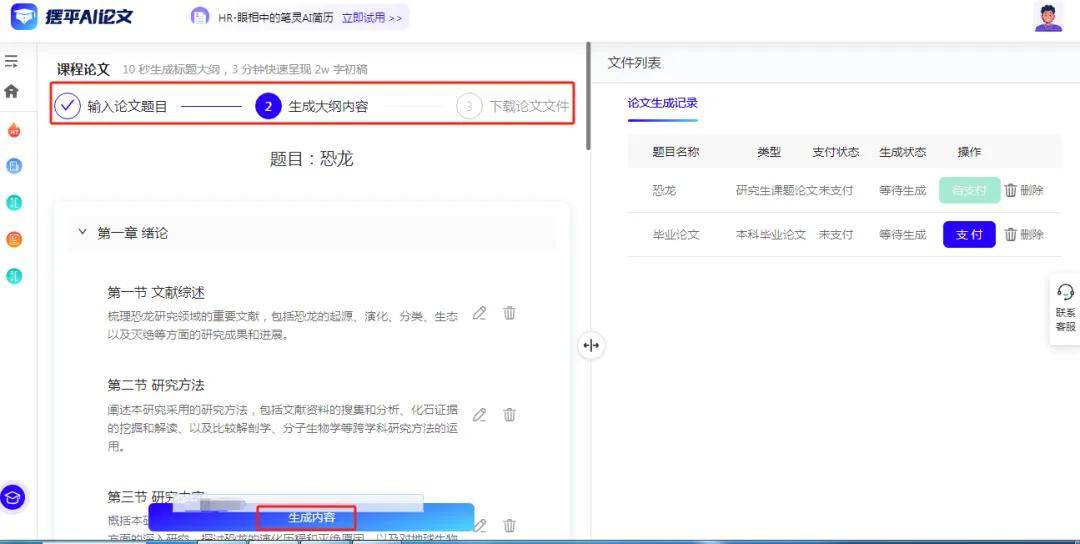Click the panel splitter resize handle

tap(591, 346)
